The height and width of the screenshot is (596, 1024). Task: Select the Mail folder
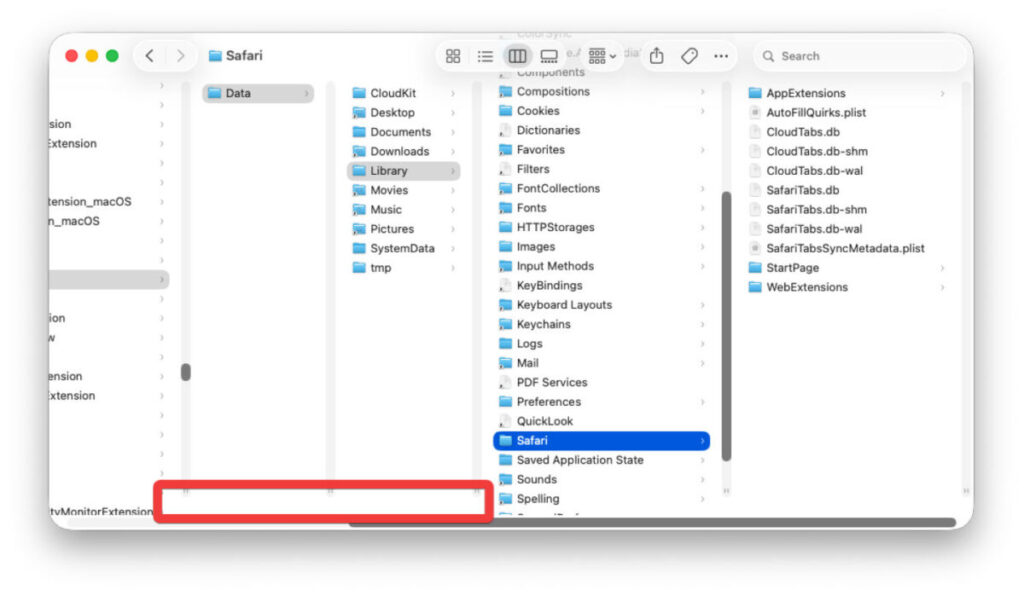(601, 364)
